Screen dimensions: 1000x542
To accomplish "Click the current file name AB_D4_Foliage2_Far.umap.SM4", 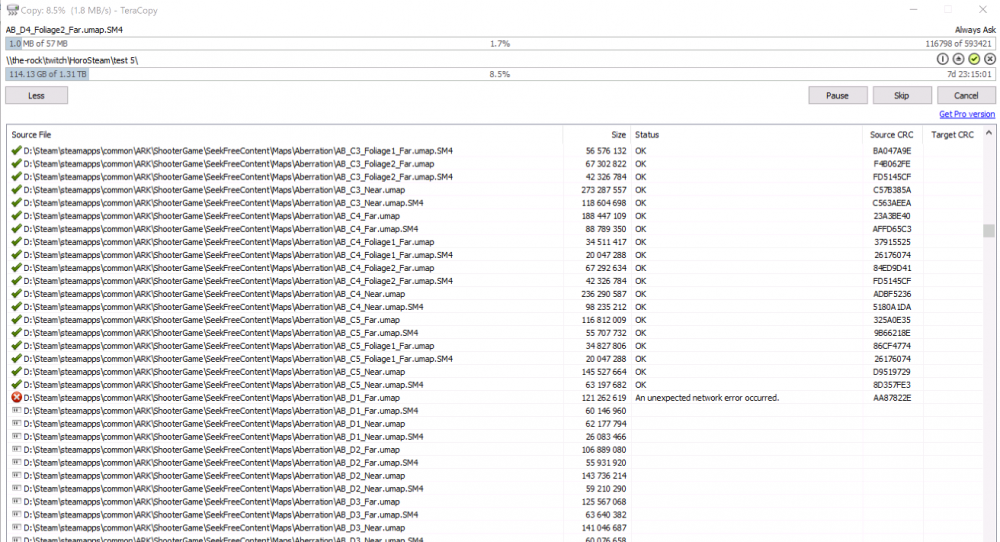I will click(64, 30).
